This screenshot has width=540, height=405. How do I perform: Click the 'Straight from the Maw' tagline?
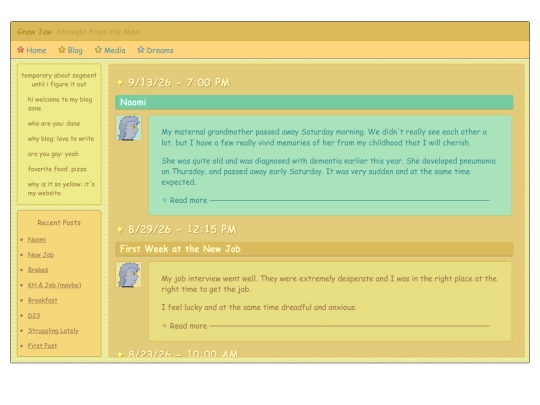click(98, 32)
